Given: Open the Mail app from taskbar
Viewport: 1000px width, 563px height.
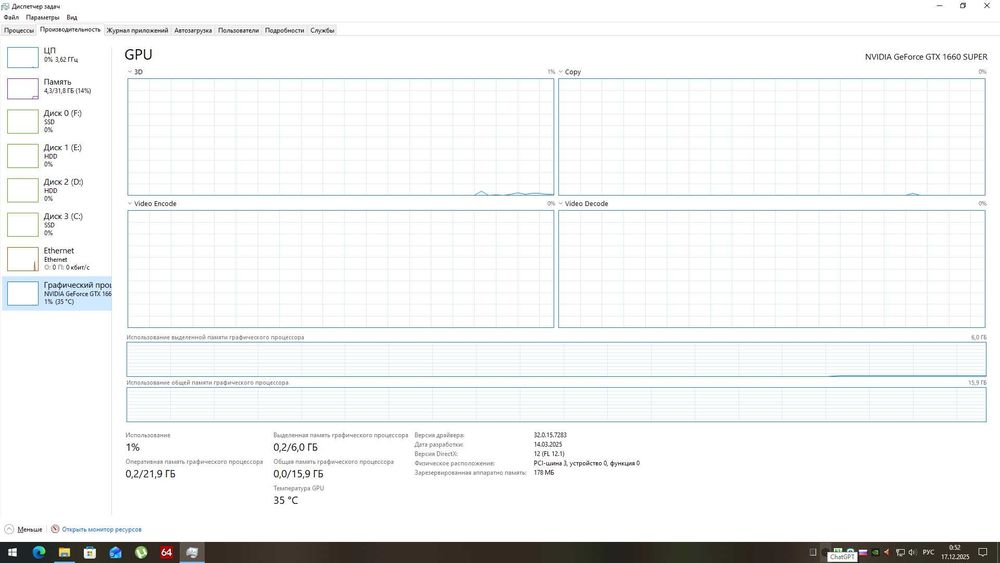Looking at the screenshot, I should [115, 552].
